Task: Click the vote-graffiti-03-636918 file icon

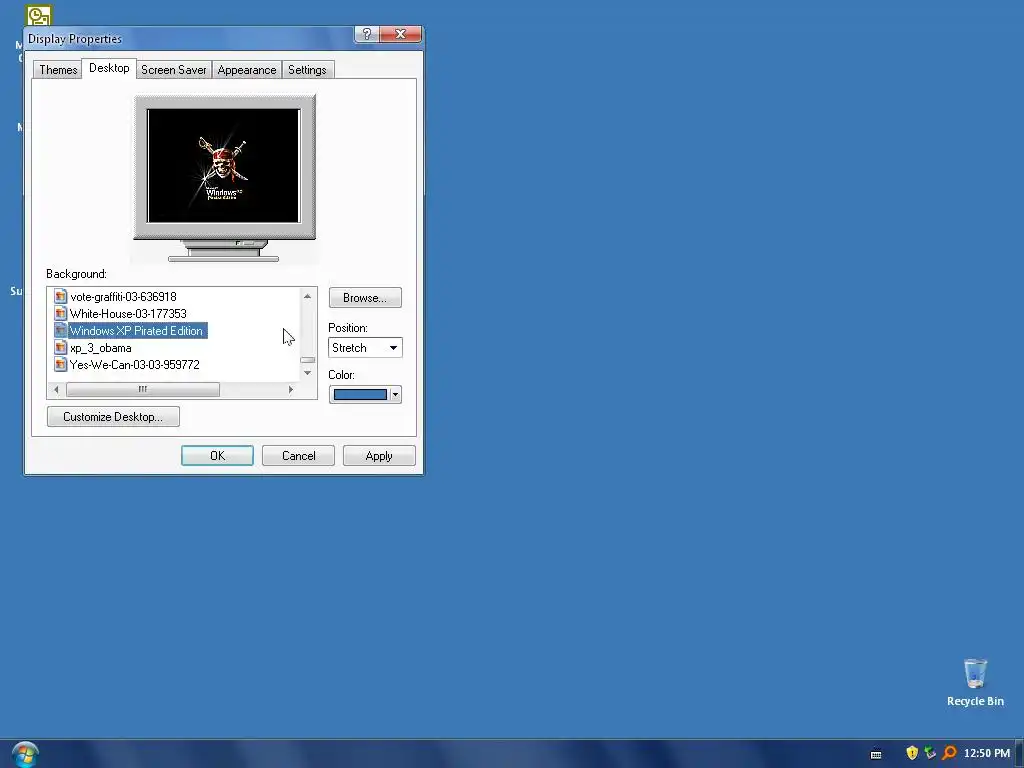Action: 61,296
